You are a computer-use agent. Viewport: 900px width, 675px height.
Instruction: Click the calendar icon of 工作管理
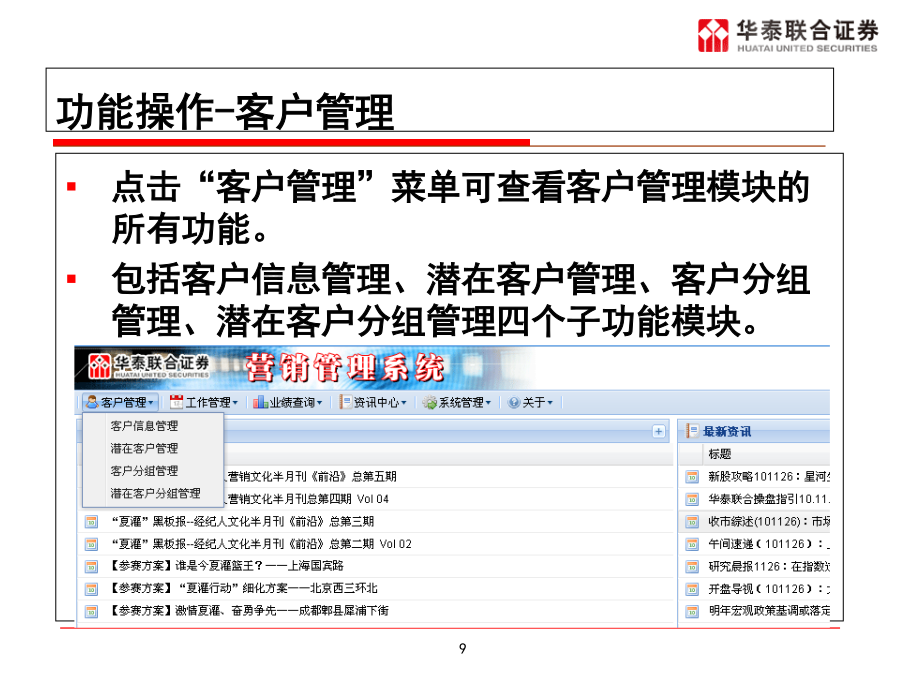tap(176, 402)
